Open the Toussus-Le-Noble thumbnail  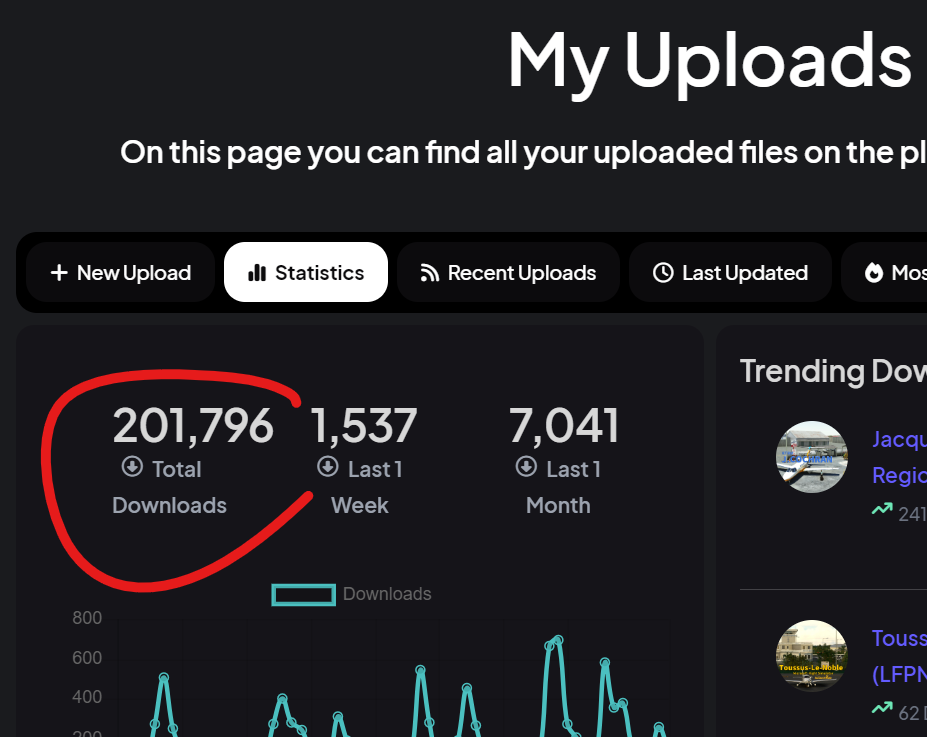(x=812, y=655)
